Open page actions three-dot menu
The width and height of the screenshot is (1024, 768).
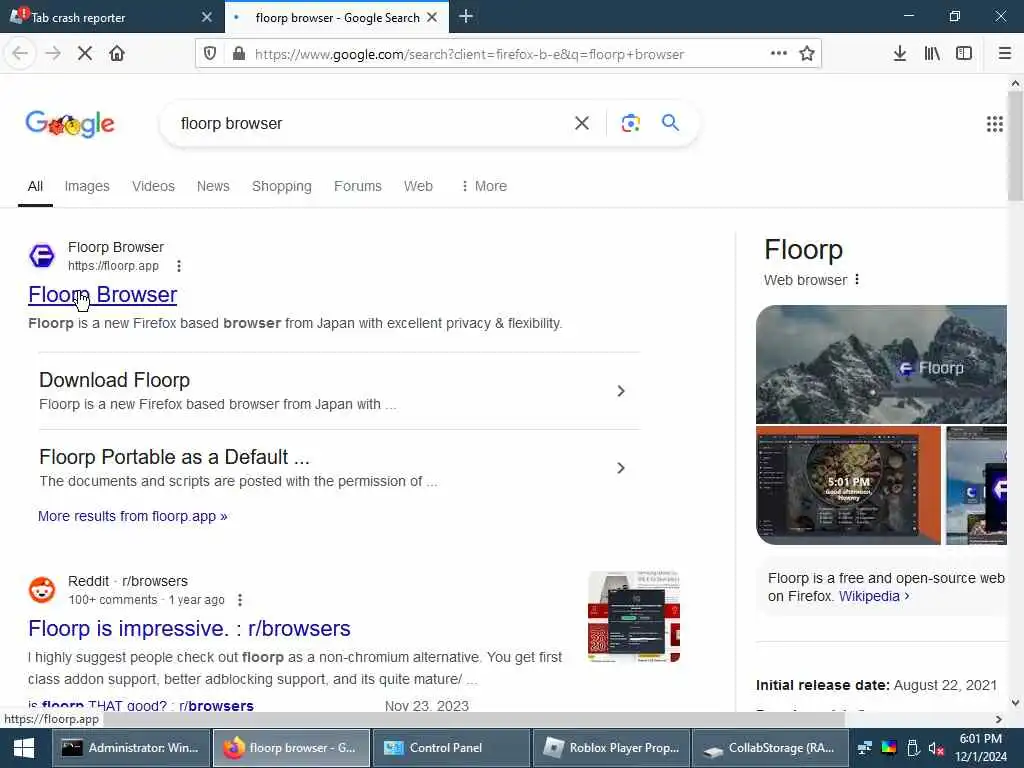[778, 54]
